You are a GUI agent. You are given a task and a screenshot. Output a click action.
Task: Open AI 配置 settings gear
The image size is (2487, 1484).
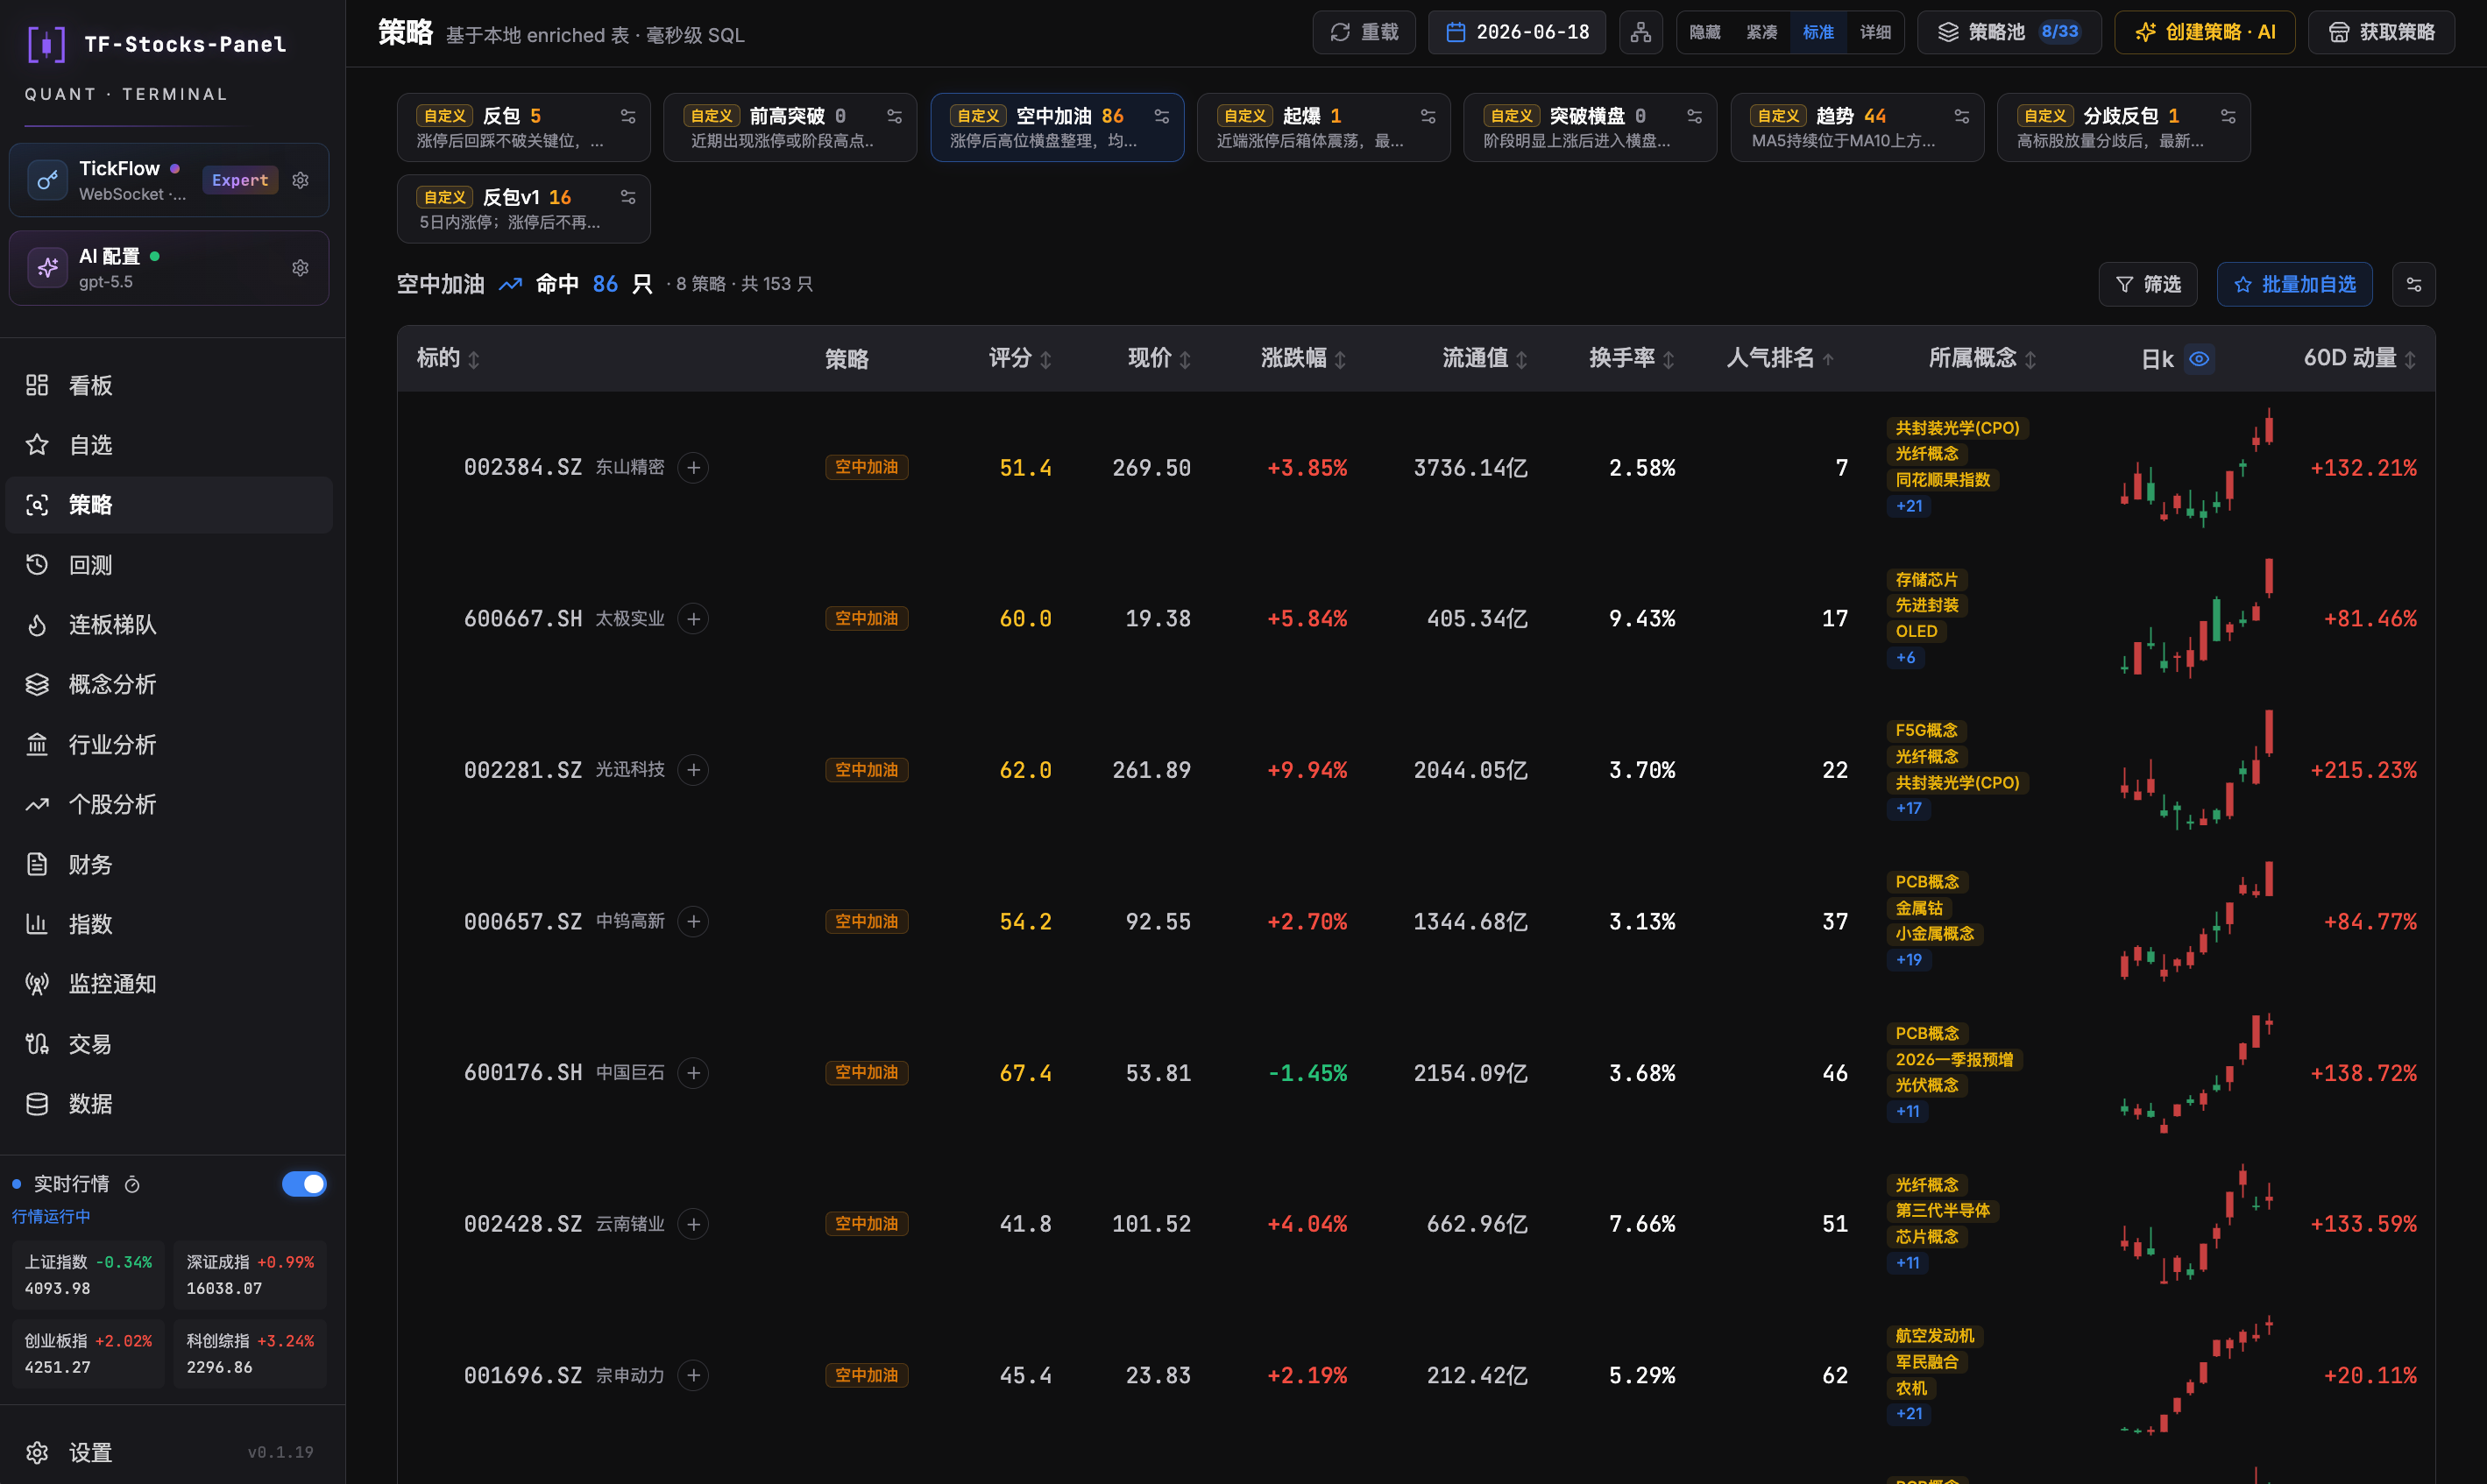pos(300,268)
